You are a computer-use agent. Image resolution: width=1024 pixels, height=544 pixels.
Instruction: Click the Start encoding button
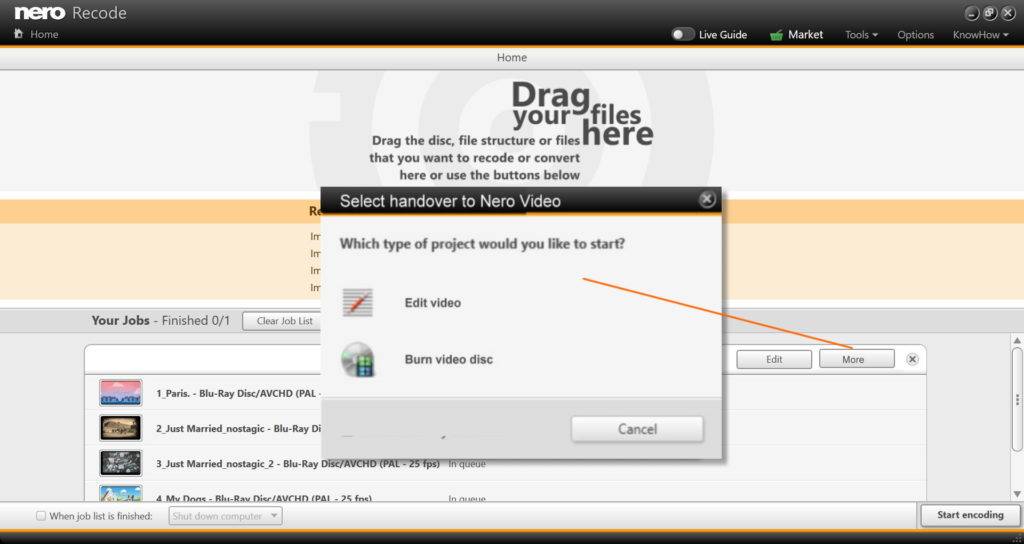[969, 515]
